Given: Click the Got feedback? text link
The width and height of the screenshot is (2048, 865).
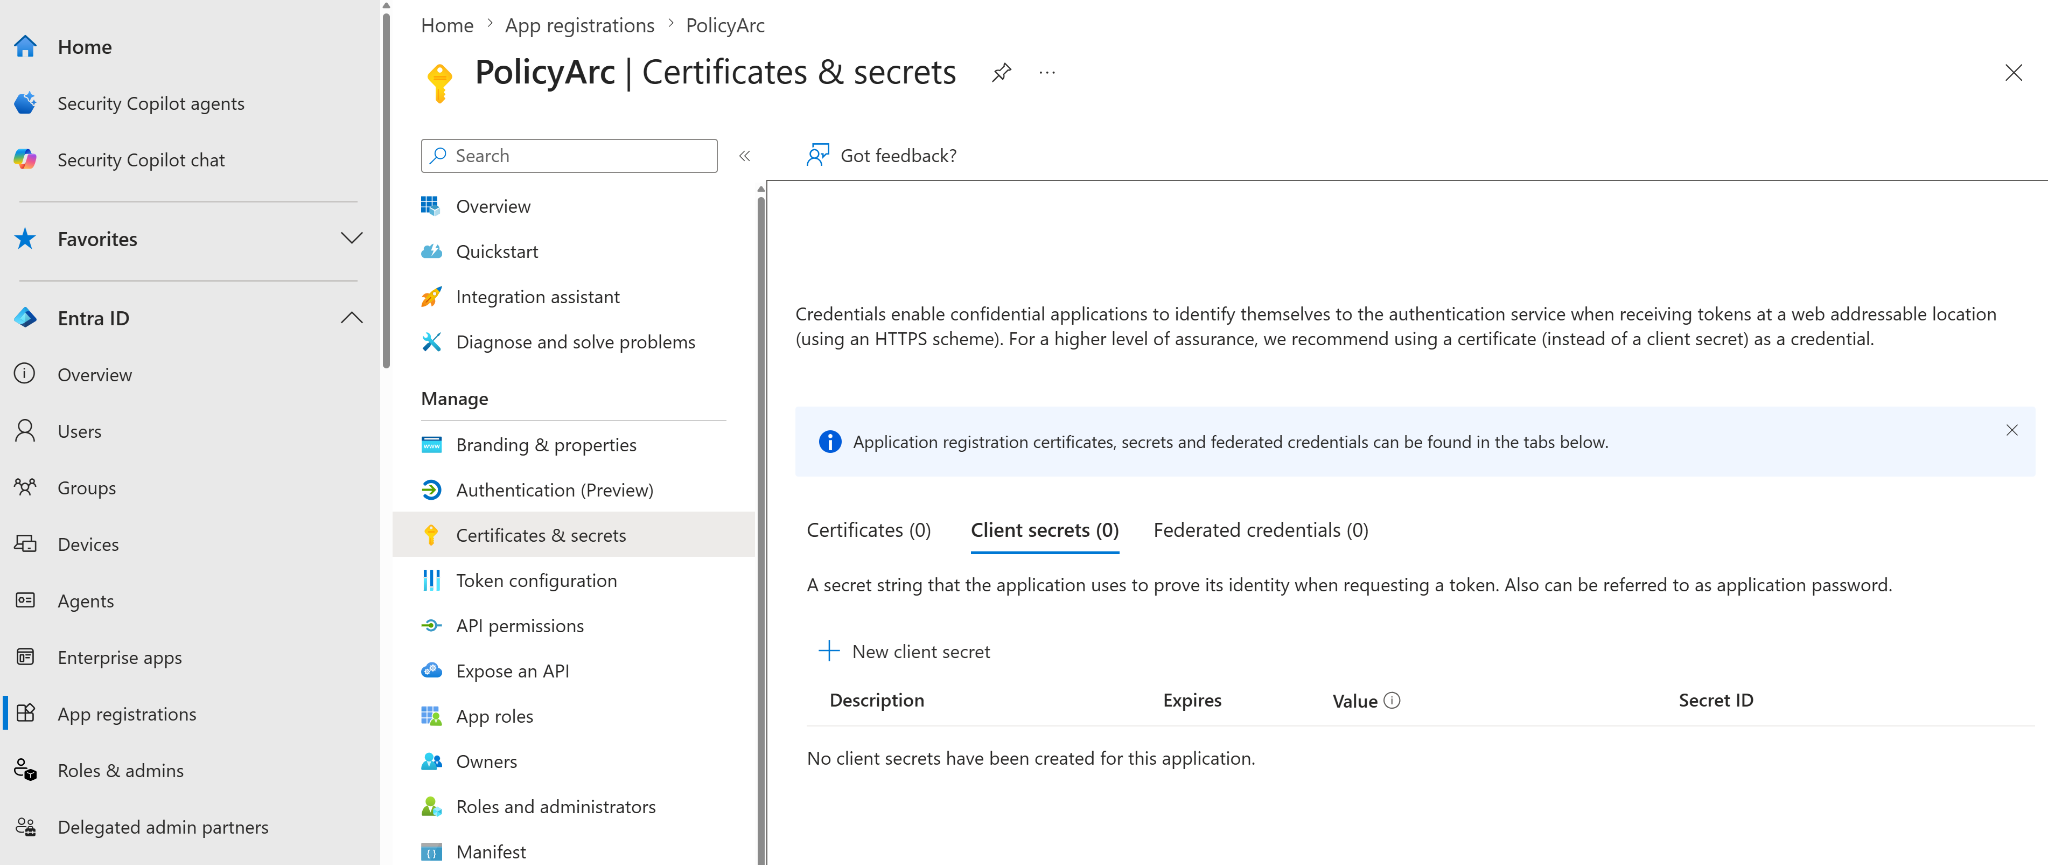Looking at the screenshot, I should (x=898, y=155).
